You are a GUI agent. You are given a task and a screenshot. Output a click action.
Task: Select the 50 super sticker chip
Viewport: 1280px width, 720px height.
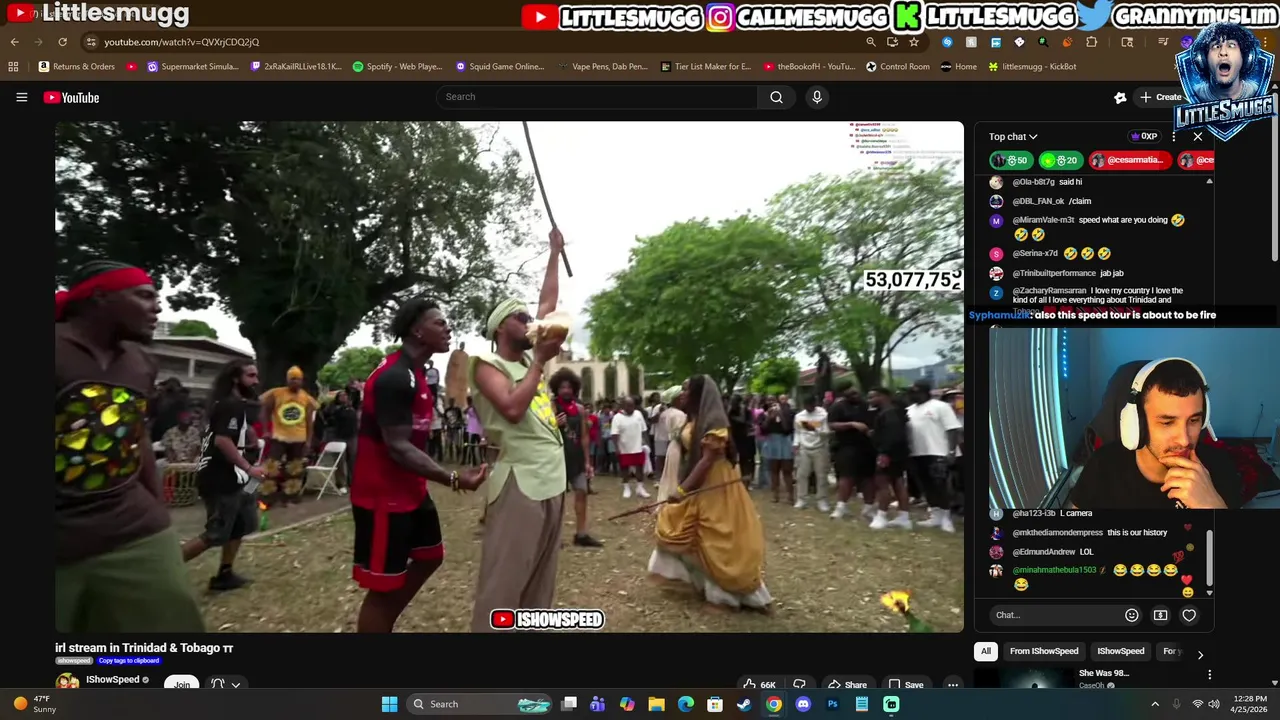tap(1010, 160)
